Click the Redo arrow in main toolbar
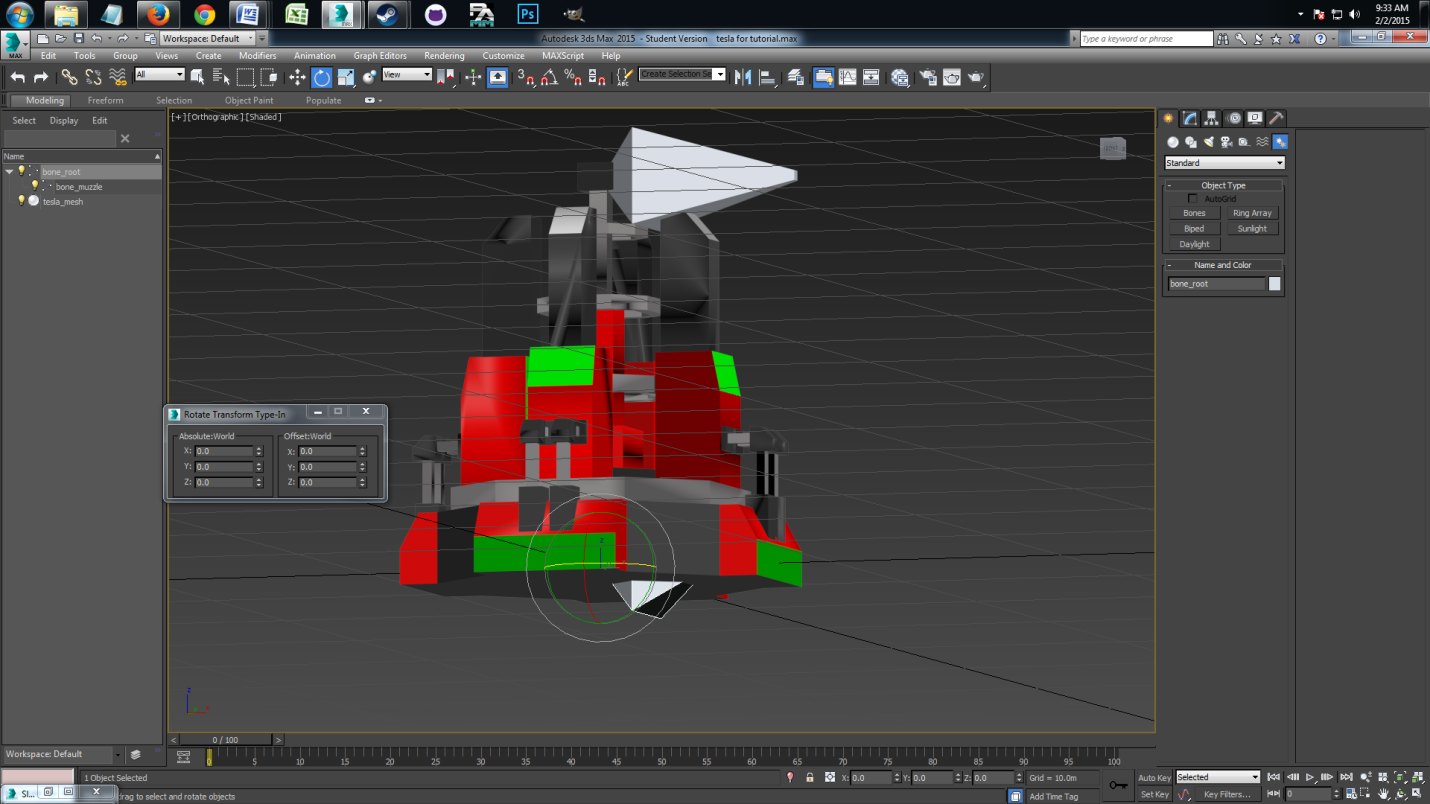 pos(41,77)
